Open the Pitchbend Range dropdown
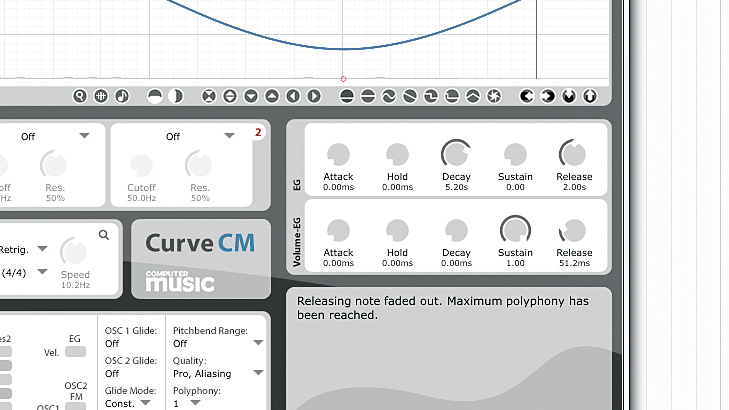 (258, 343)
